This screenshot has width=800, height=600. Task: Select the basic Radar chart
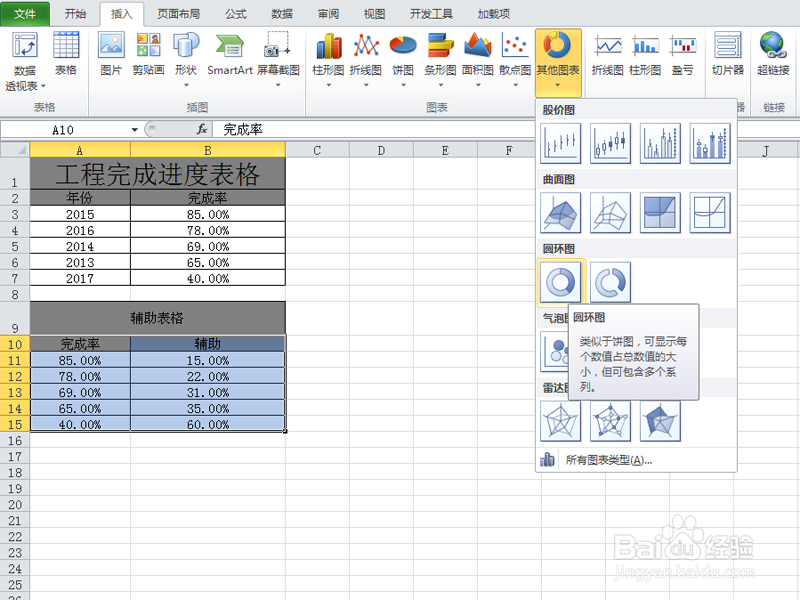(561, 421)
